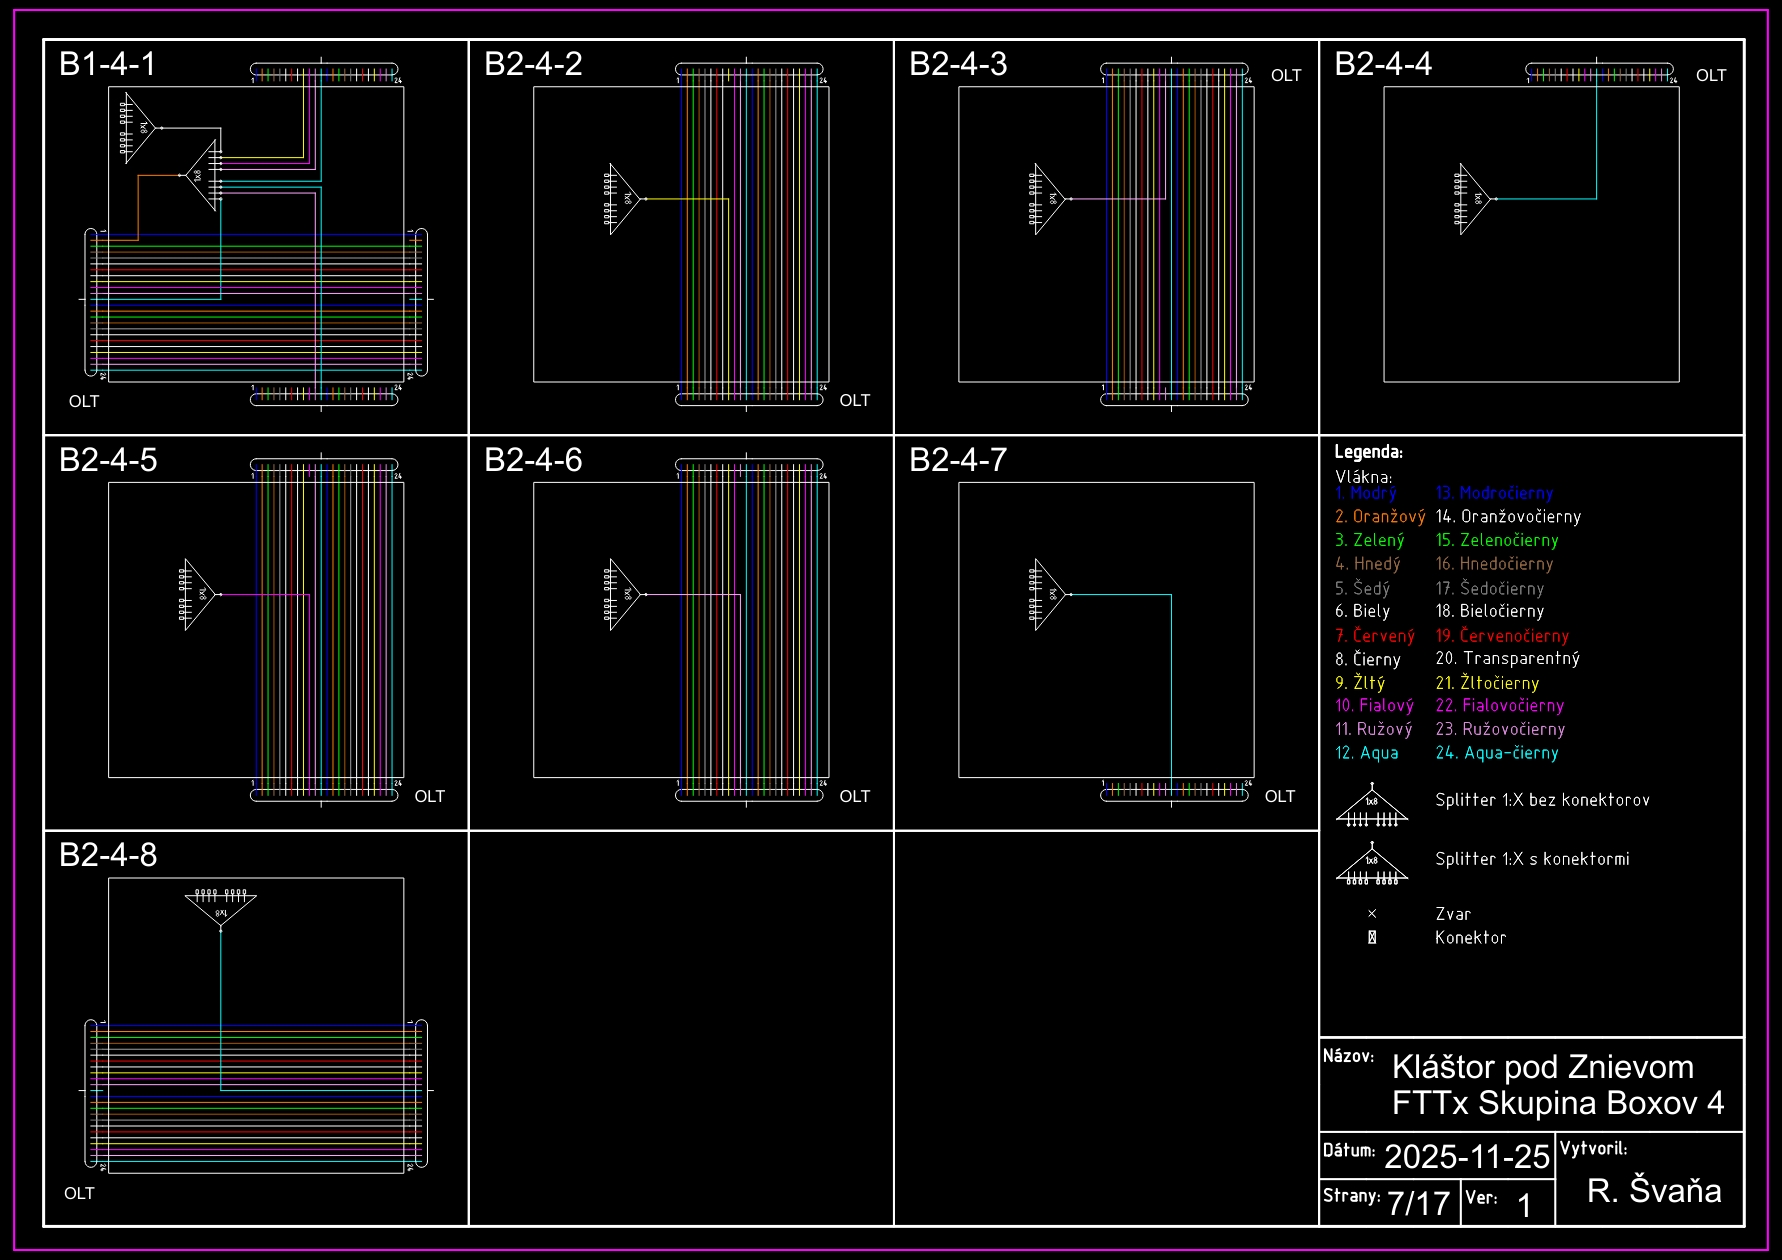
Task: Click the OLT label in box B2-4-8
Action: [x=79, y=1193]
